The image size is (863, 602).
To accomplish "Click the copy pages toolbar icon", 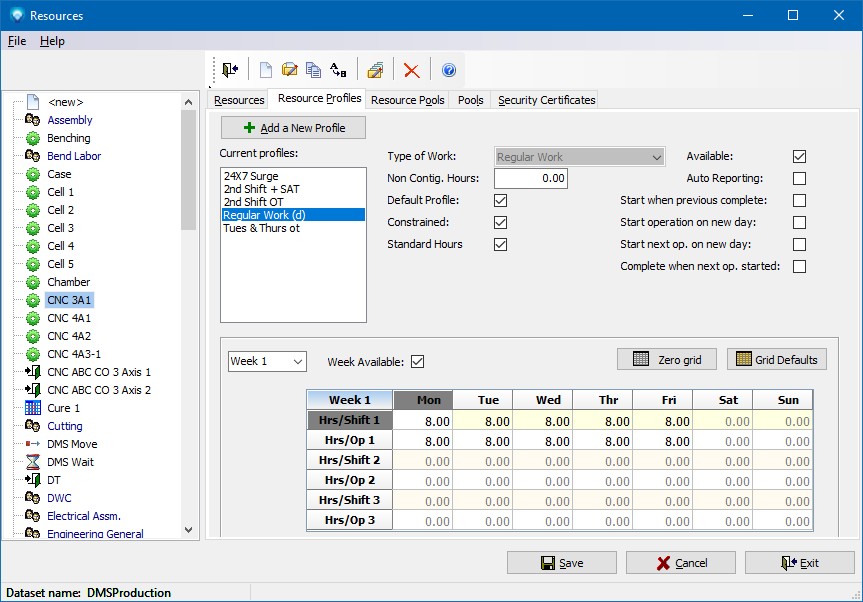I will (313, 70).
